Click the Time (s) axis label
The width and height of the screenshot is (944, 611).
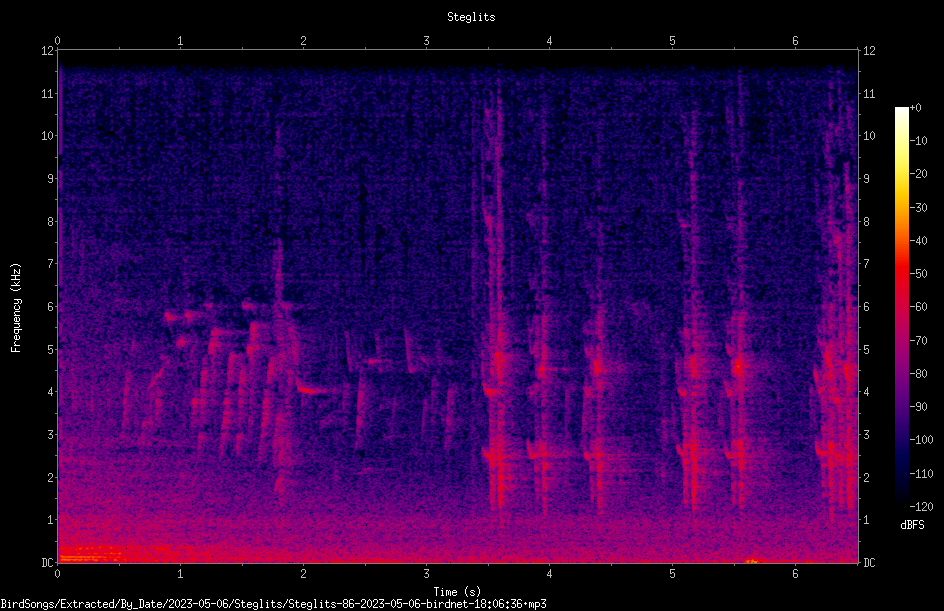pos(457,592)
